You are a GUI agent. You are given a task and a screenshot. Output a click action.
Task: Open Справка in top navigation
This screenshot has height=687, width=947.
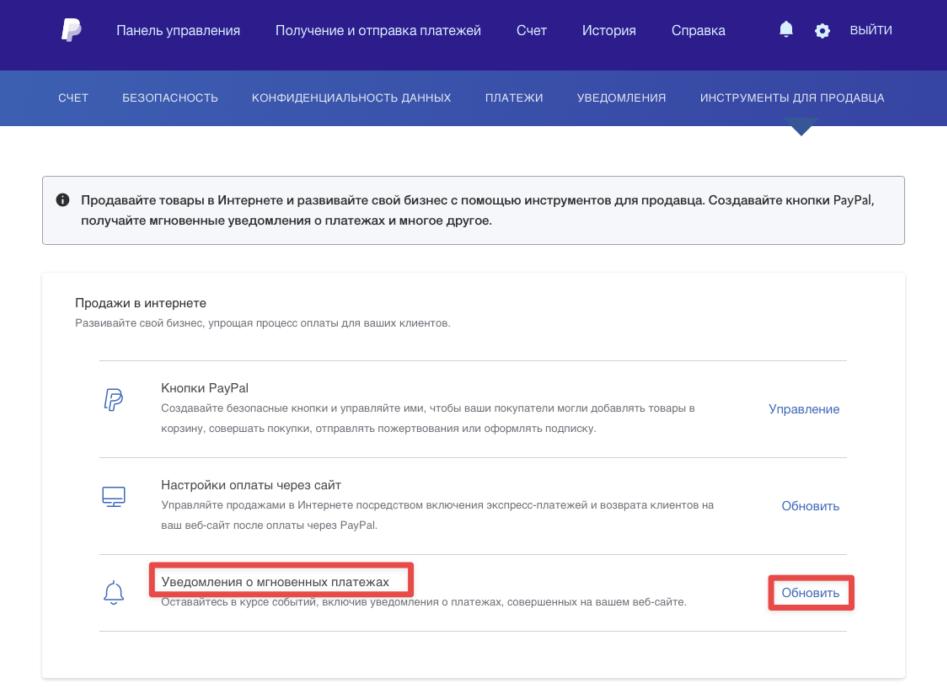(698, 30)
